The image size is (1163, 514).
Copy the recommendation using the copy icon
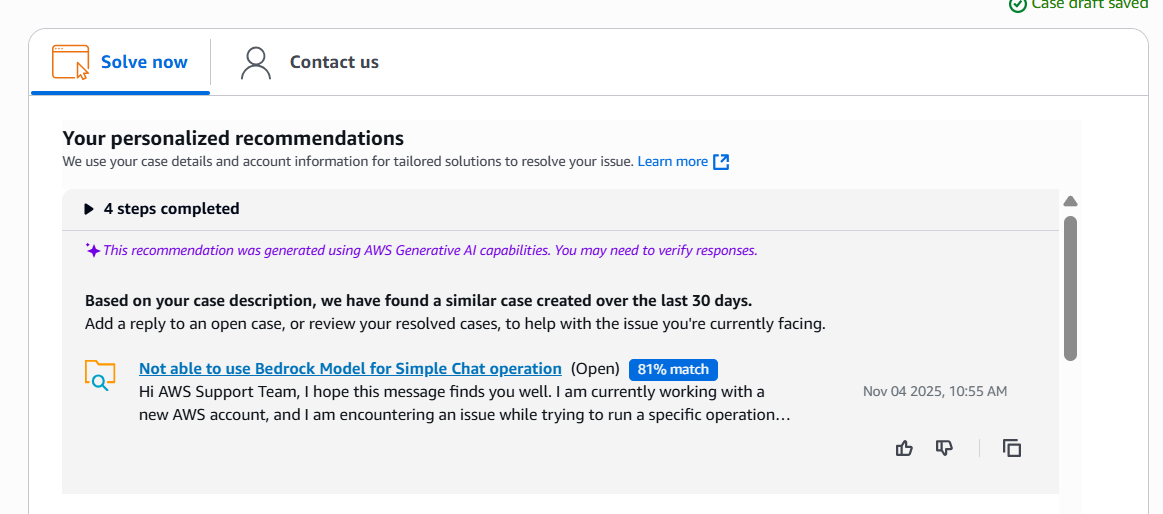coord(1012,448)
